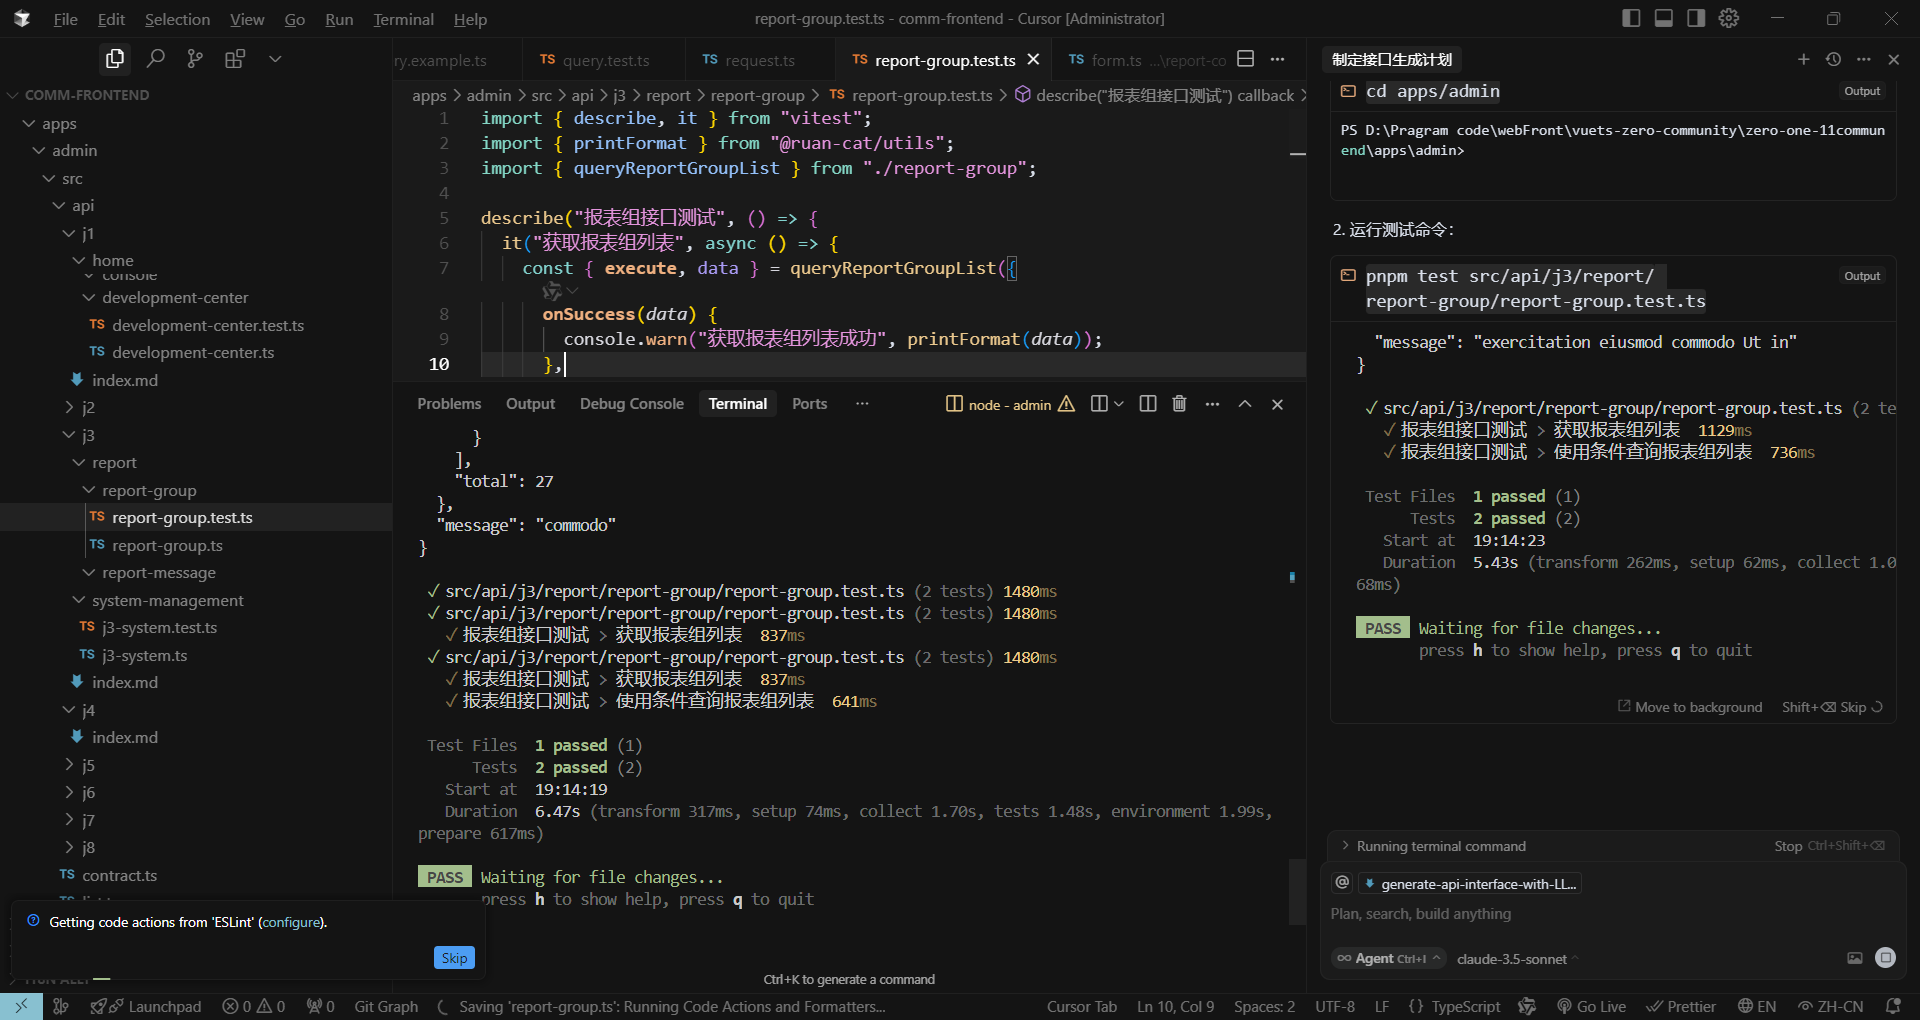Open the Ports panel tab

click(810, 404)
